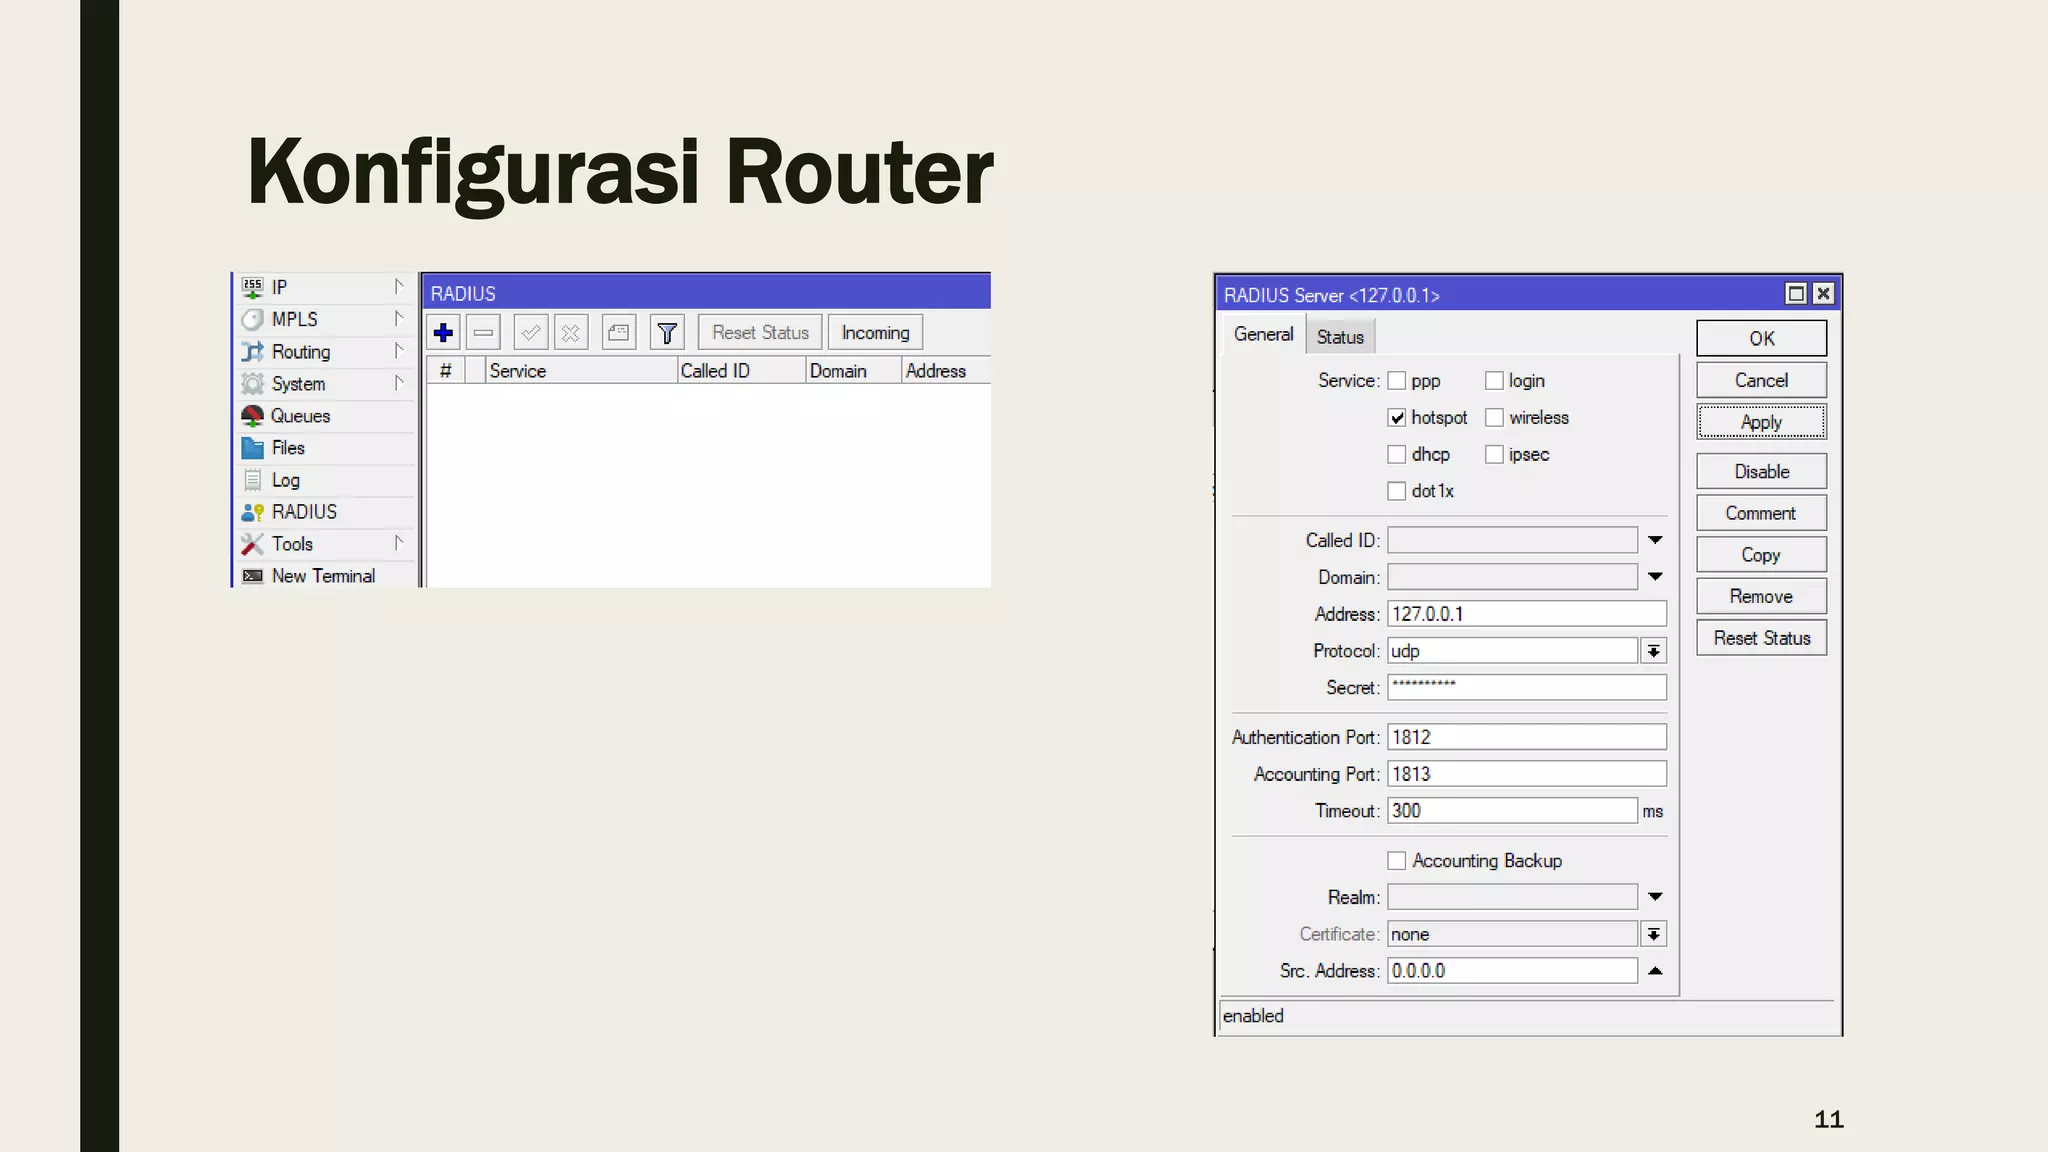Click the minus remove icon in RADIUS toolbar
The height and width of the screenshot is (1152, 2048).
coord(483,333)
